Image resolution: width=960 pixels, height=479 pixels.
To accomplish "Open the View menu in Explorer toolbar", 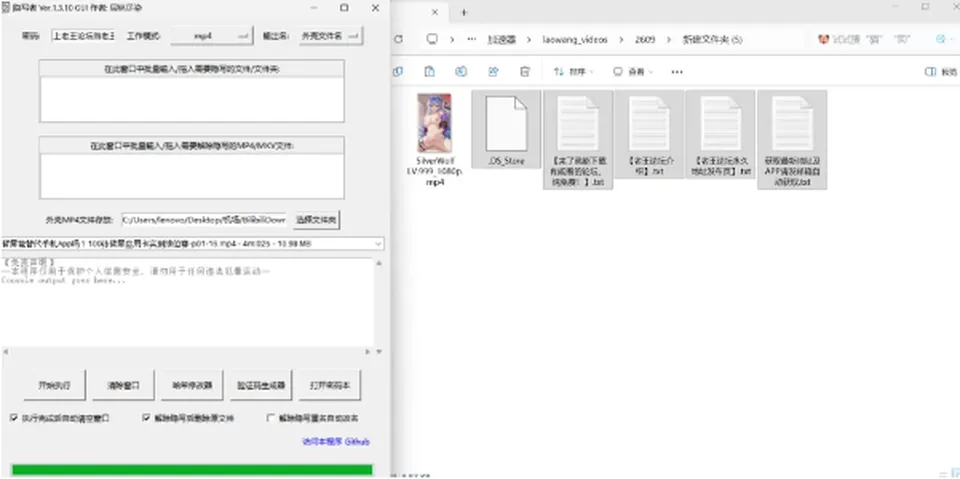I will [632, 72].
